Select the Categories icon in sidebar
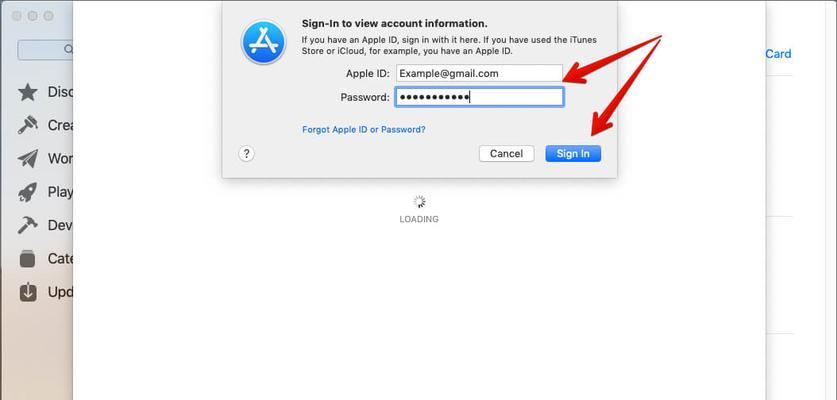This screenshot has width=837, height=400. tap(27, 258)
